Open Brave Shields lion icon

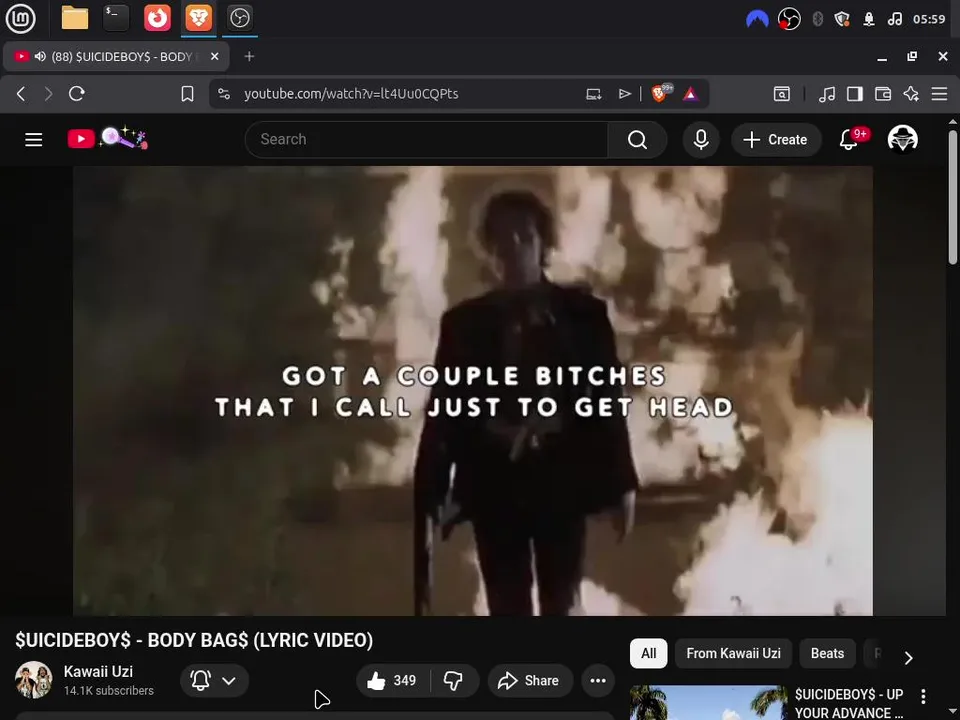click(661, 93)
